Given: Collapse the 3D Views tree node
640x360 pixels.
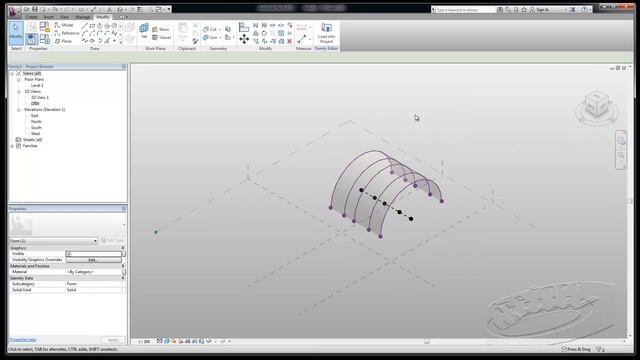Looking at the screenshot, I should tap(18, 92).
